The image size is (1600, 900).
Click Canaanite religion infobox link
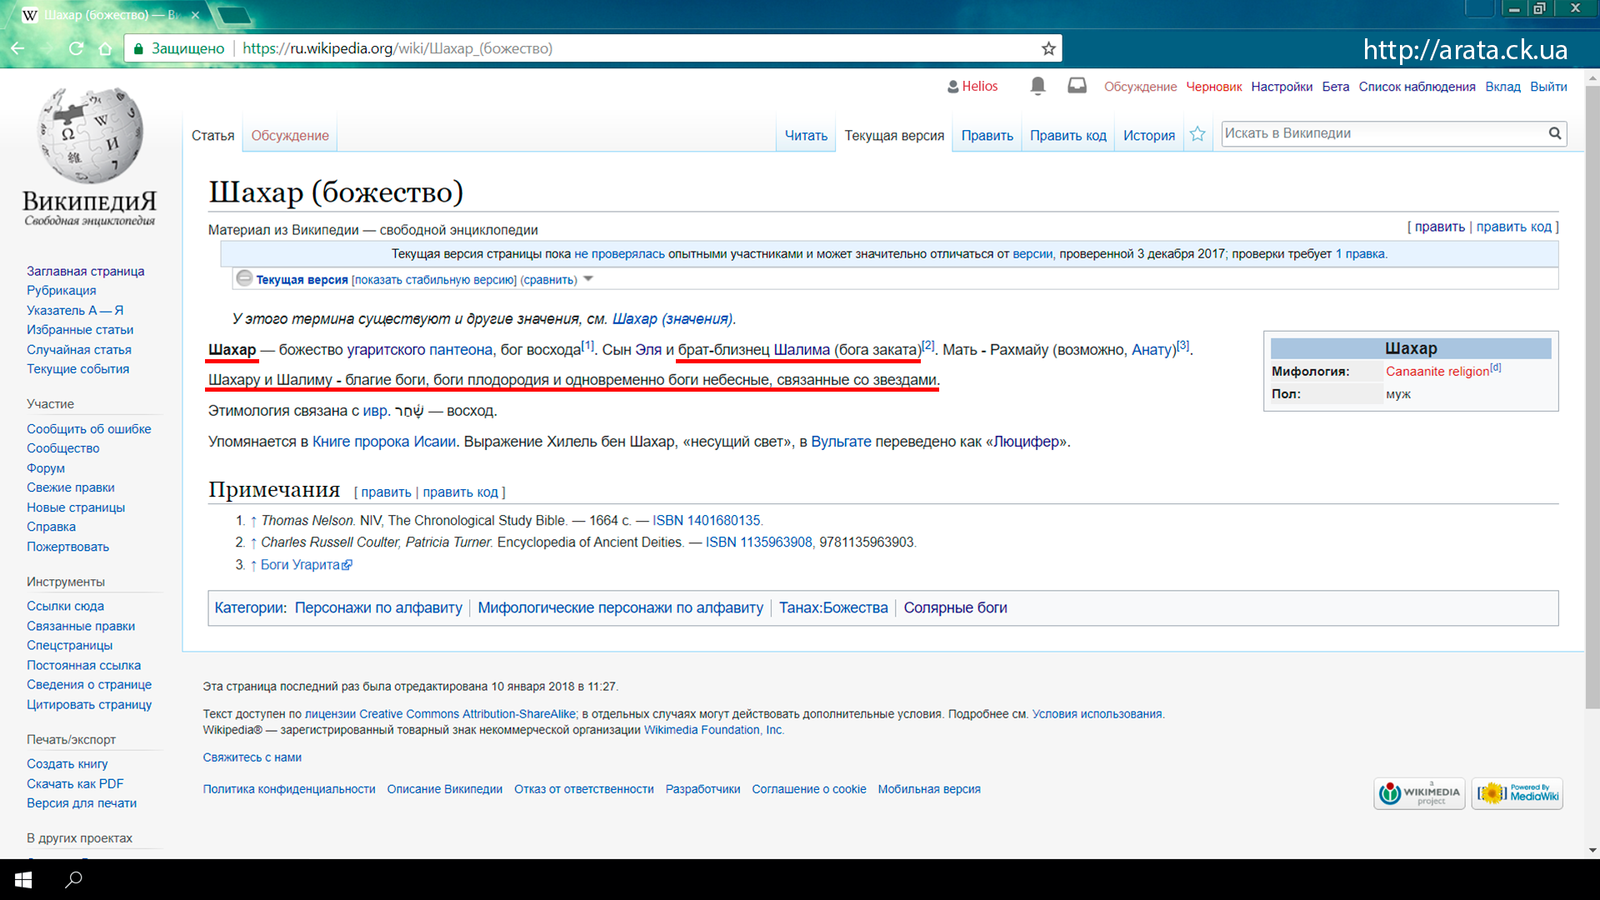tap(1437, 371)
